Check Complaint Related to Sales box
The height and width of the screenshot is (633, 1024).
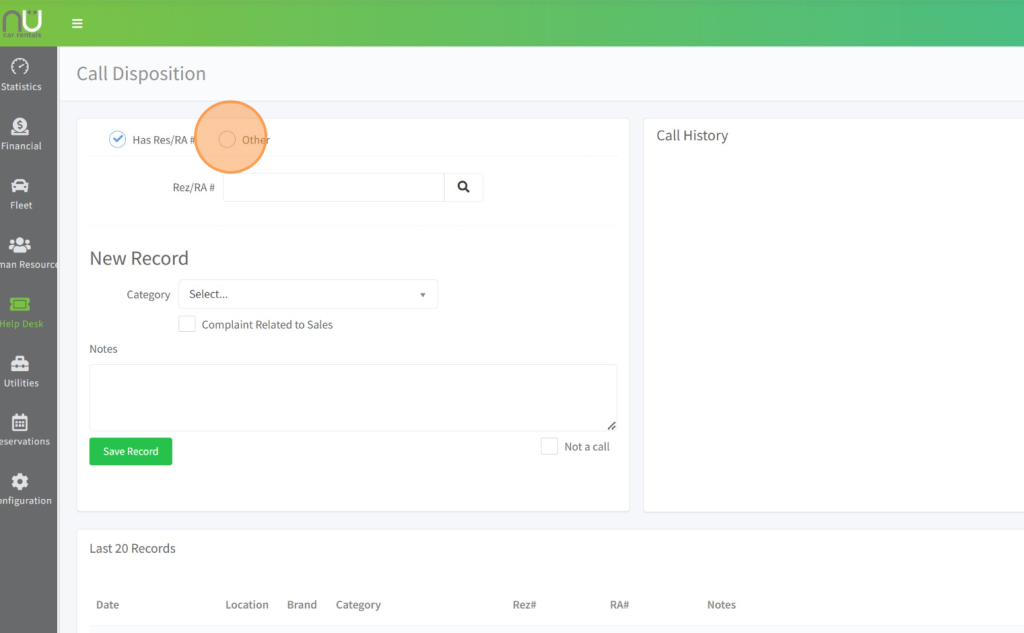tap(187, 324)
